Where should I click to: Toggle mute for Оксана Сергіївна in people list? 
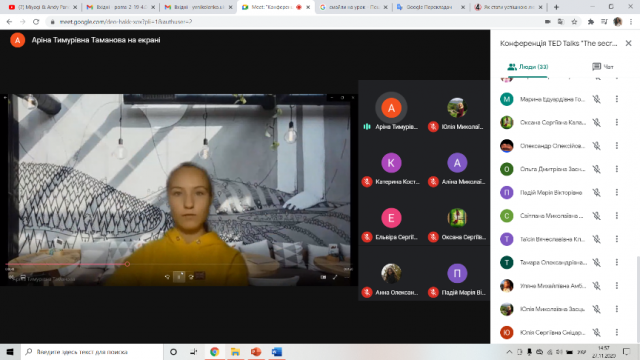point(596,122)
